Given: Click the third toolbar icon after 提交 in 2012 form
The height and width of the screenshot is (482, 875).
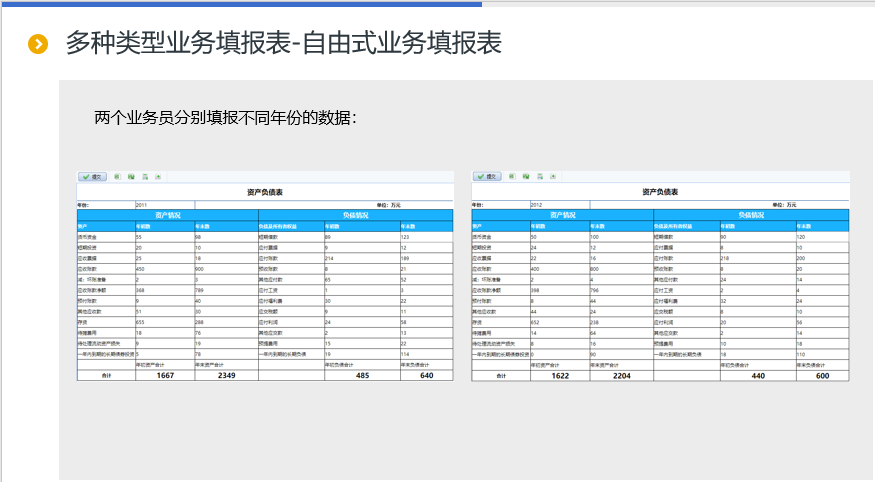Looking at the screenshot, I should tap(539, 177).
